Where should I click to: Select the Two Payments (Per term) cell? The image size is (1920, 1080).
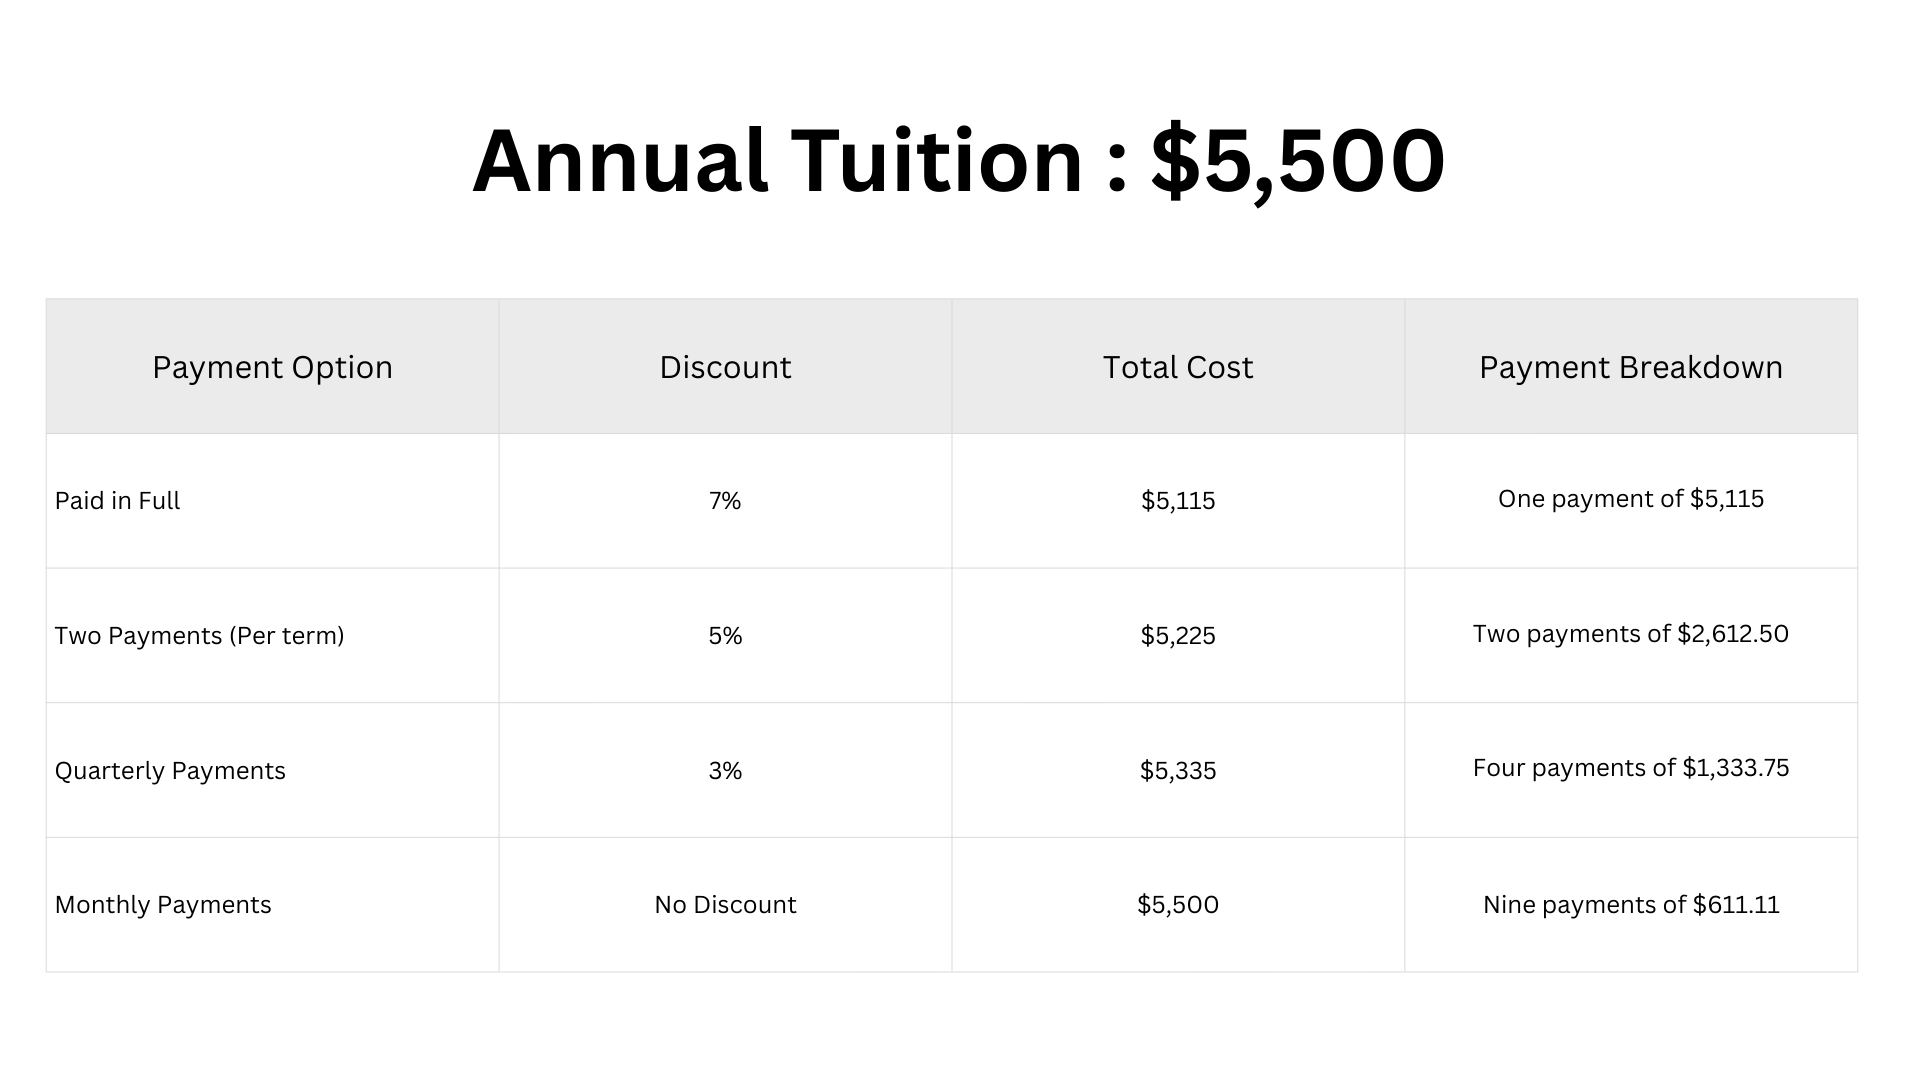click(199, 636)
